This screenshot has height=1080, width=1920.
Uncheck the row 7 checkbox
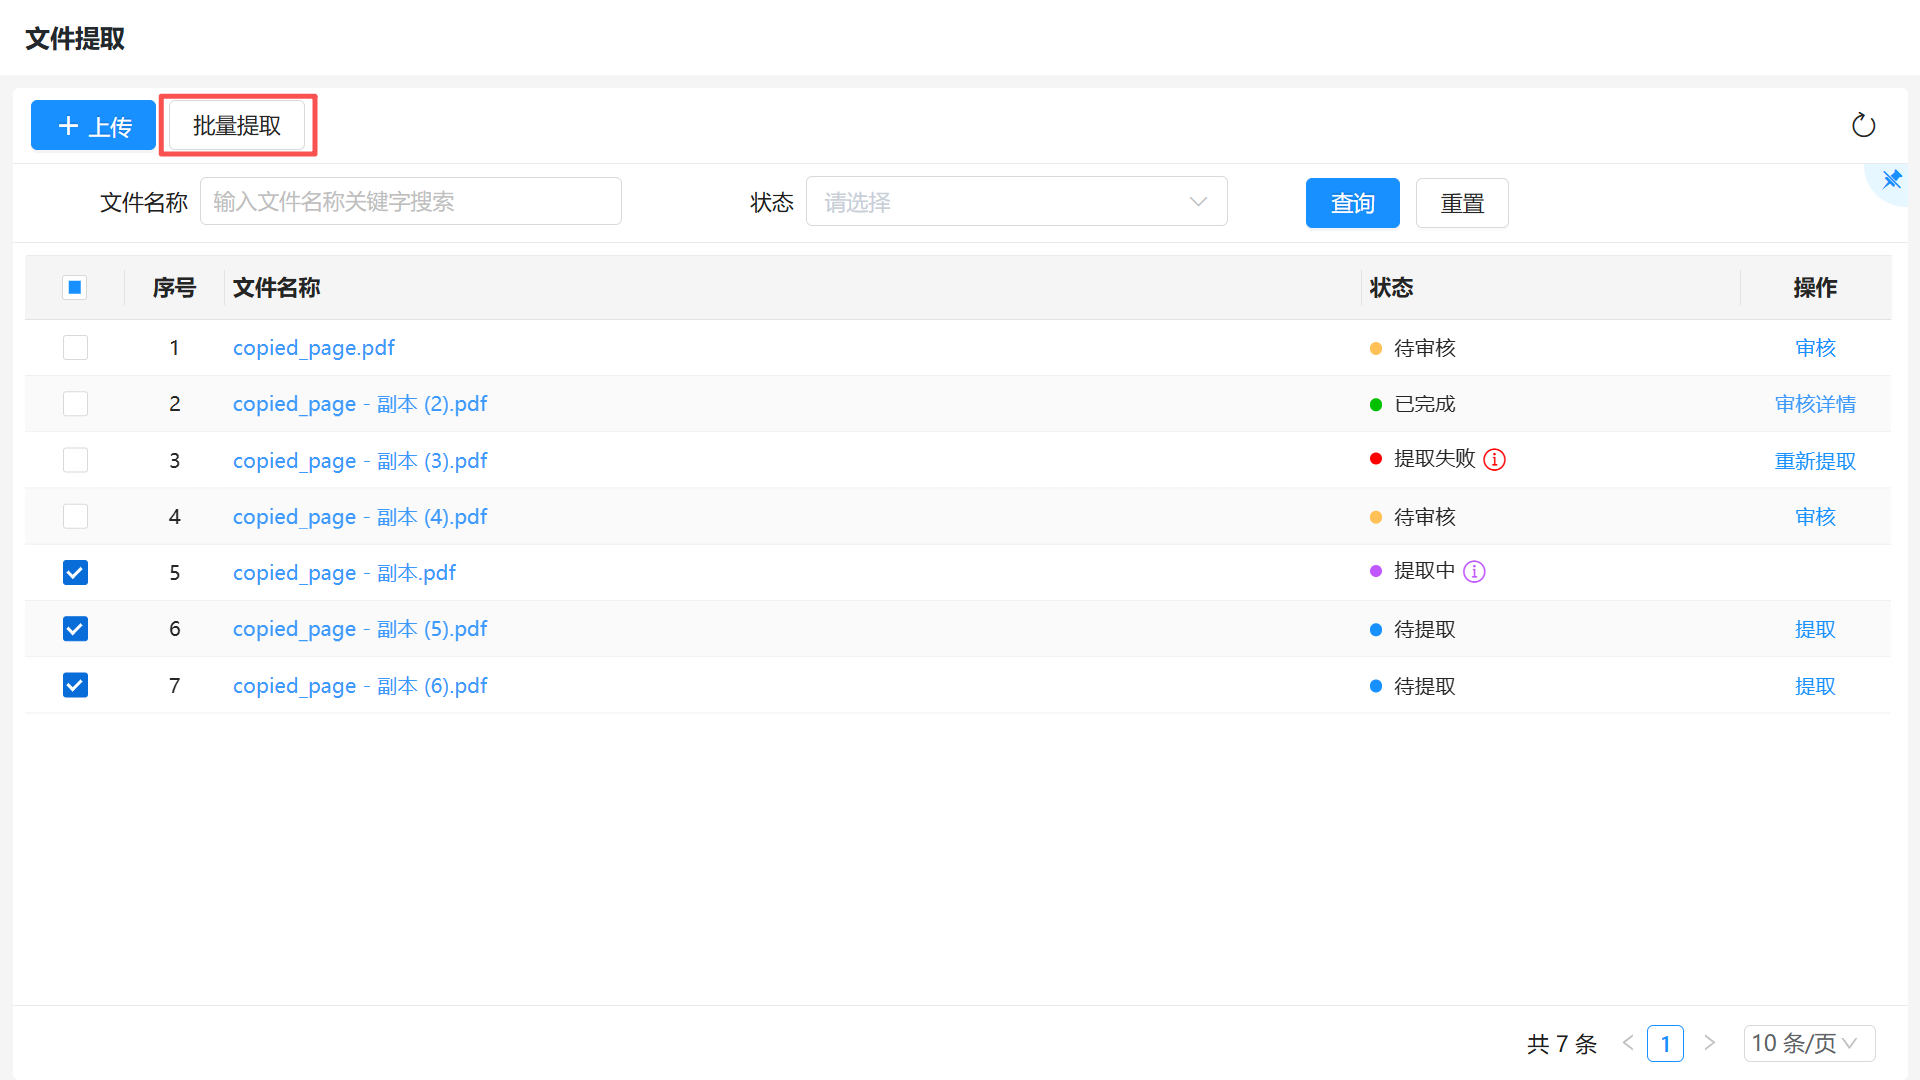tap(75, 685)
